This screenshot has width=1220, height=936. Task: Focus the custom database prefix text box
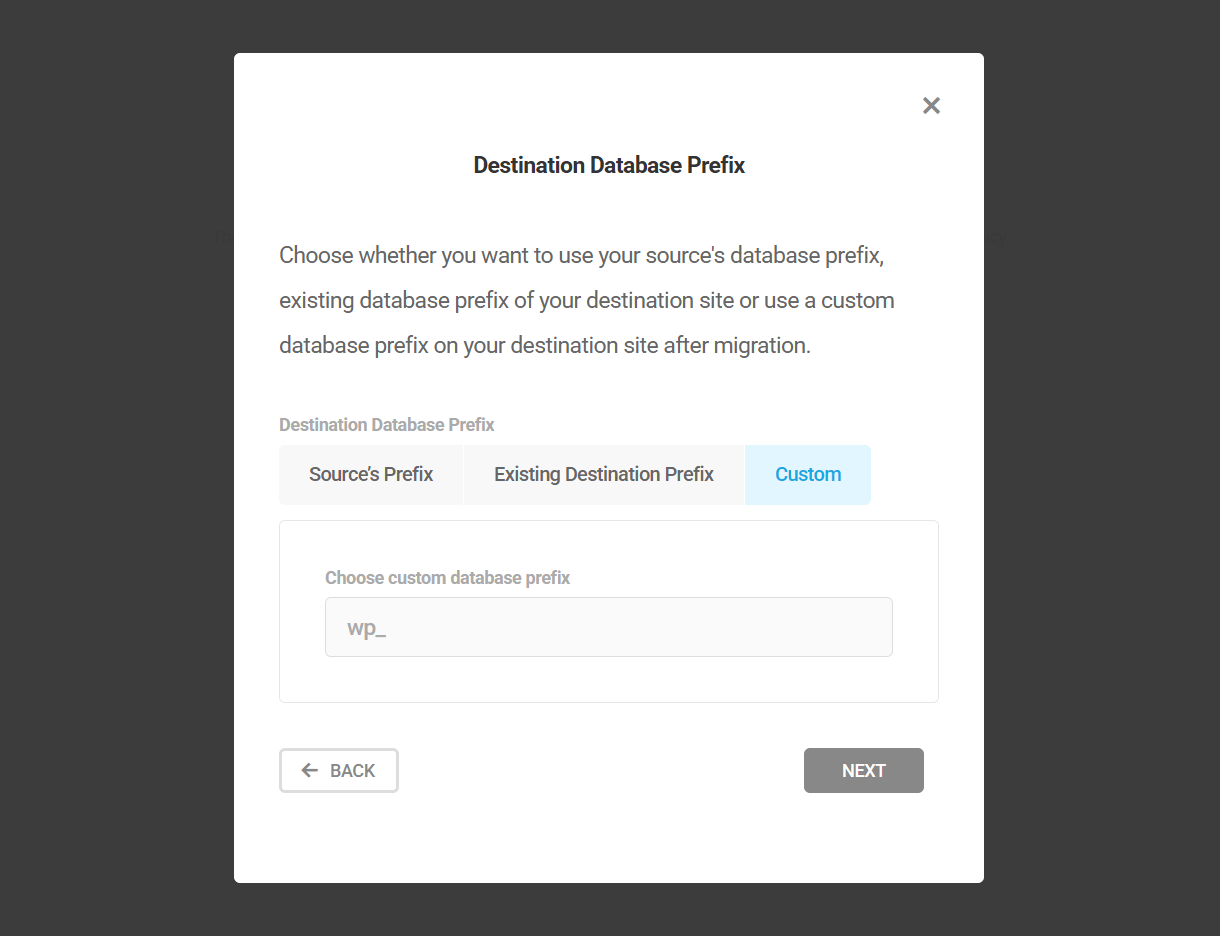(608, 626)
